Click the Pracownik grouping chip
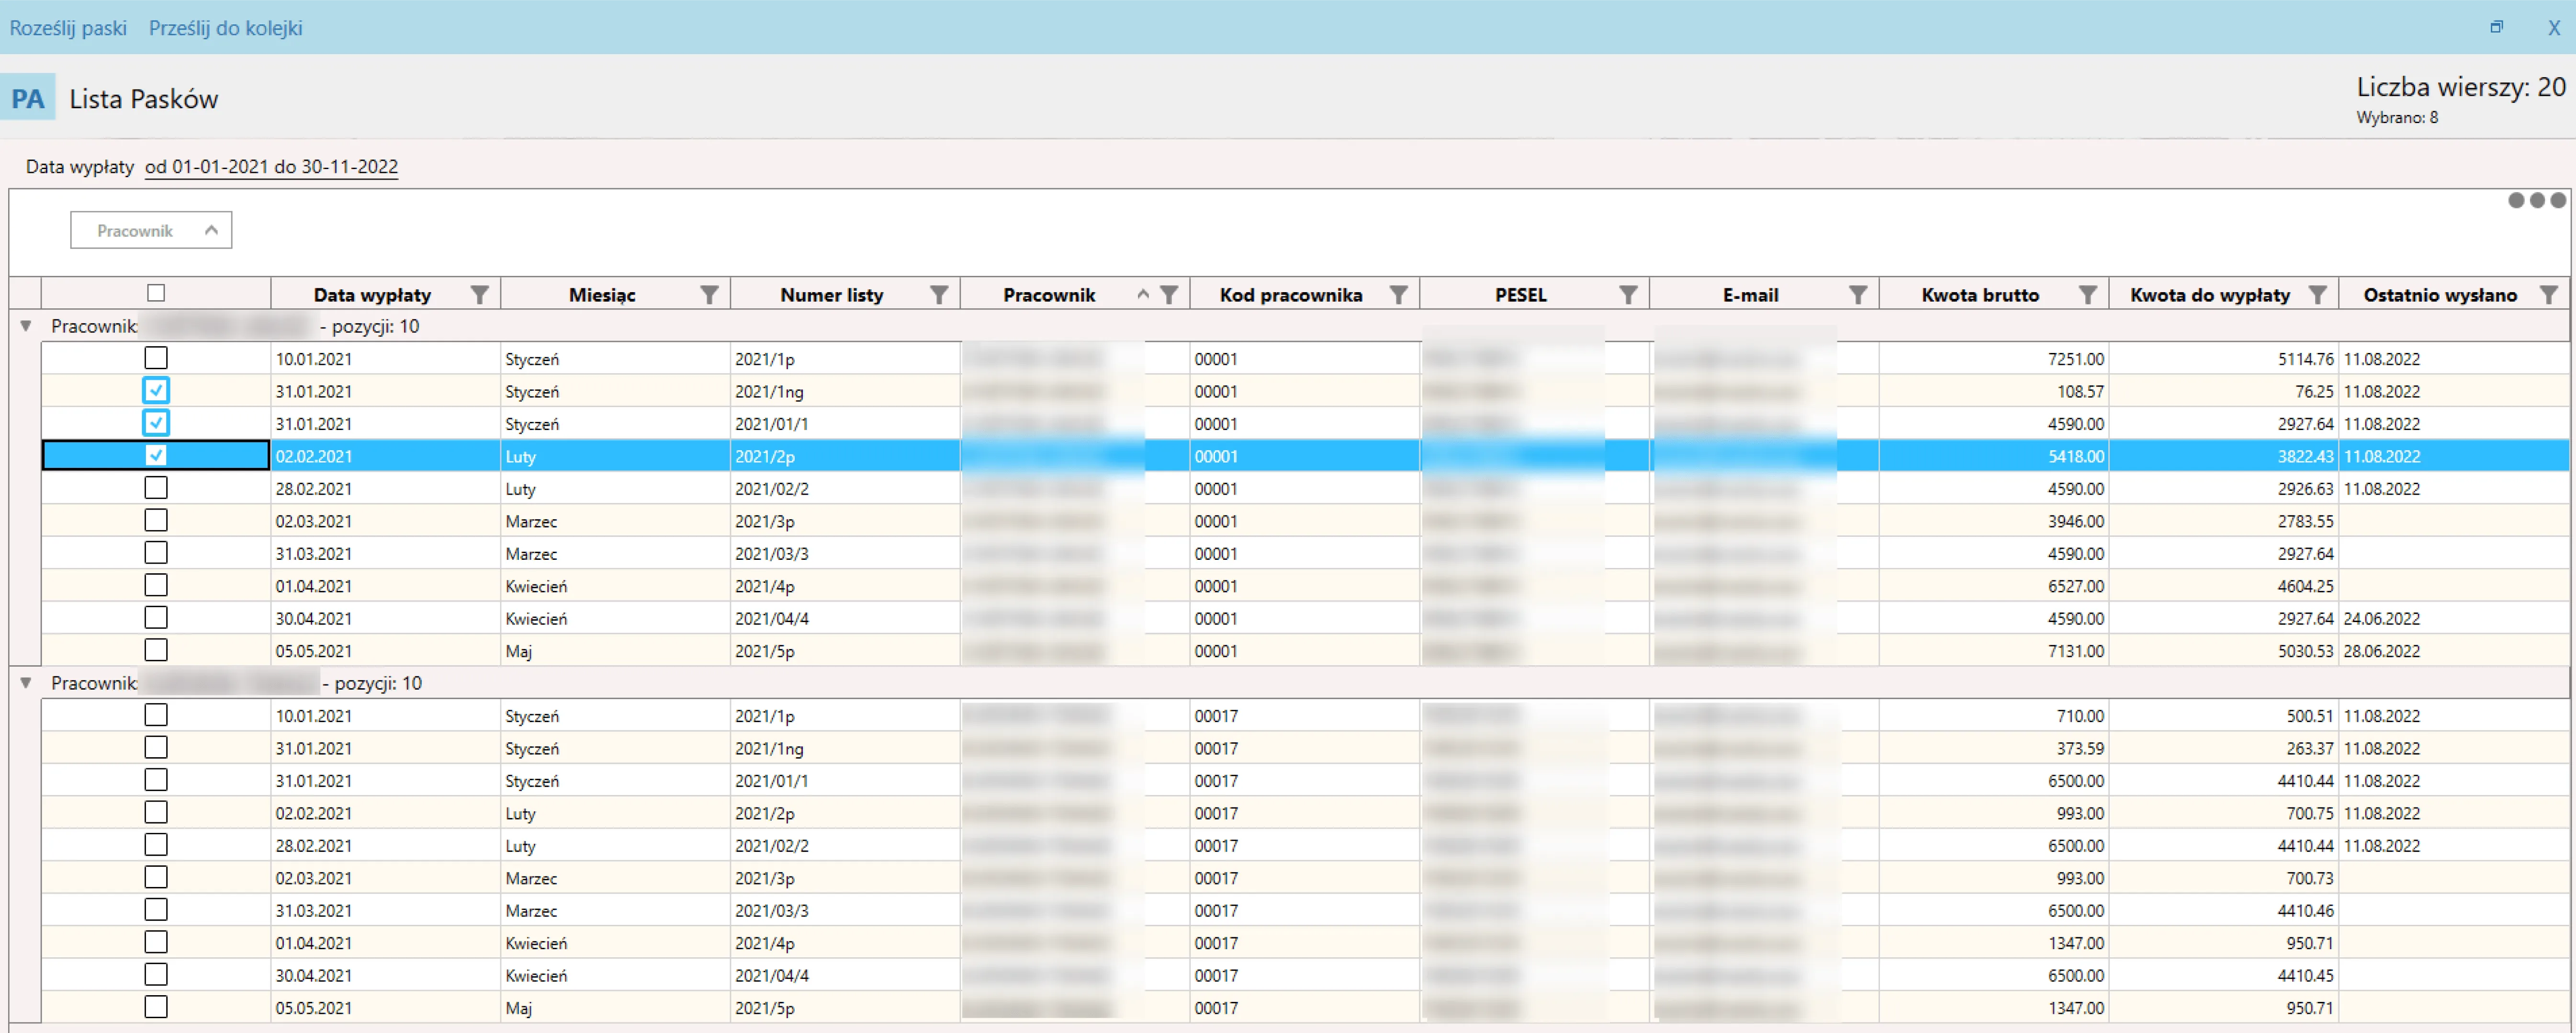 [x=151, y=230]
